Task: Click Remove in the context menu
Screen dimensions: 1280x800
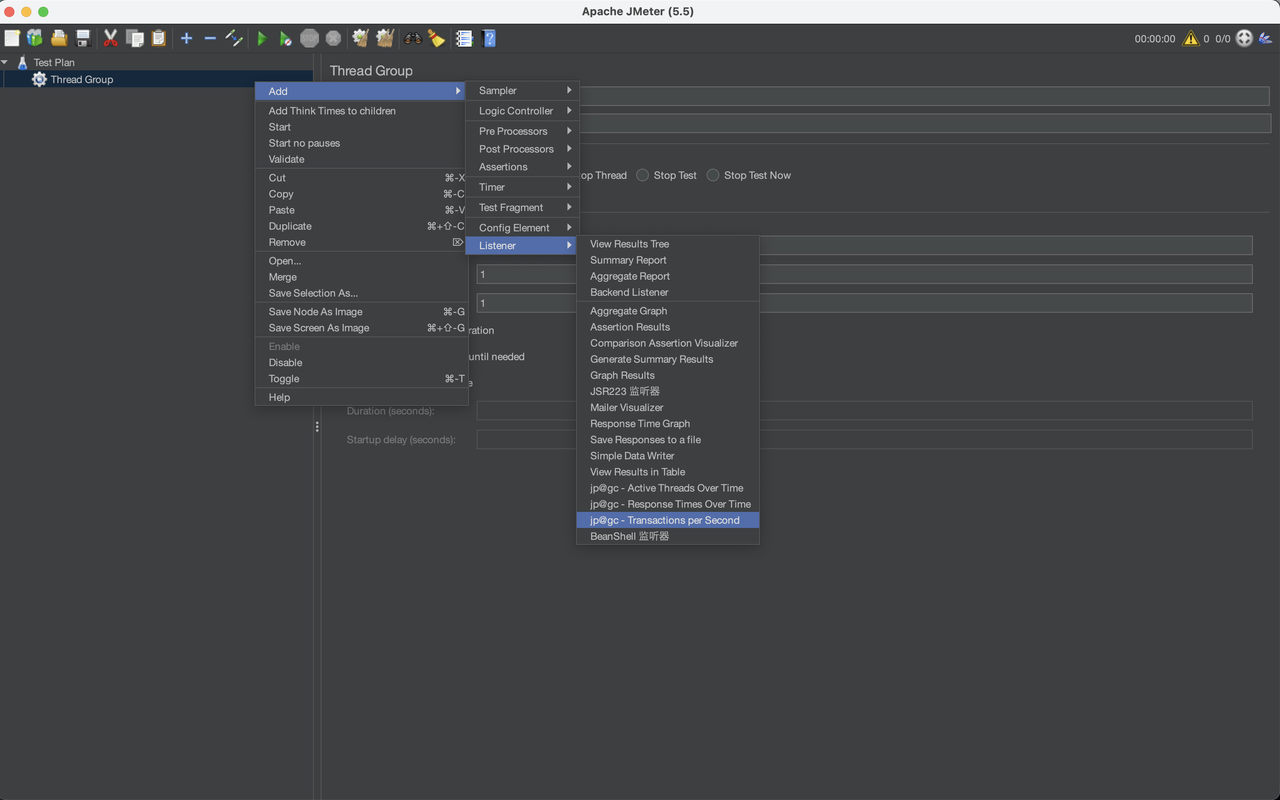Action: pyautogui.click(x=362, y=242)
